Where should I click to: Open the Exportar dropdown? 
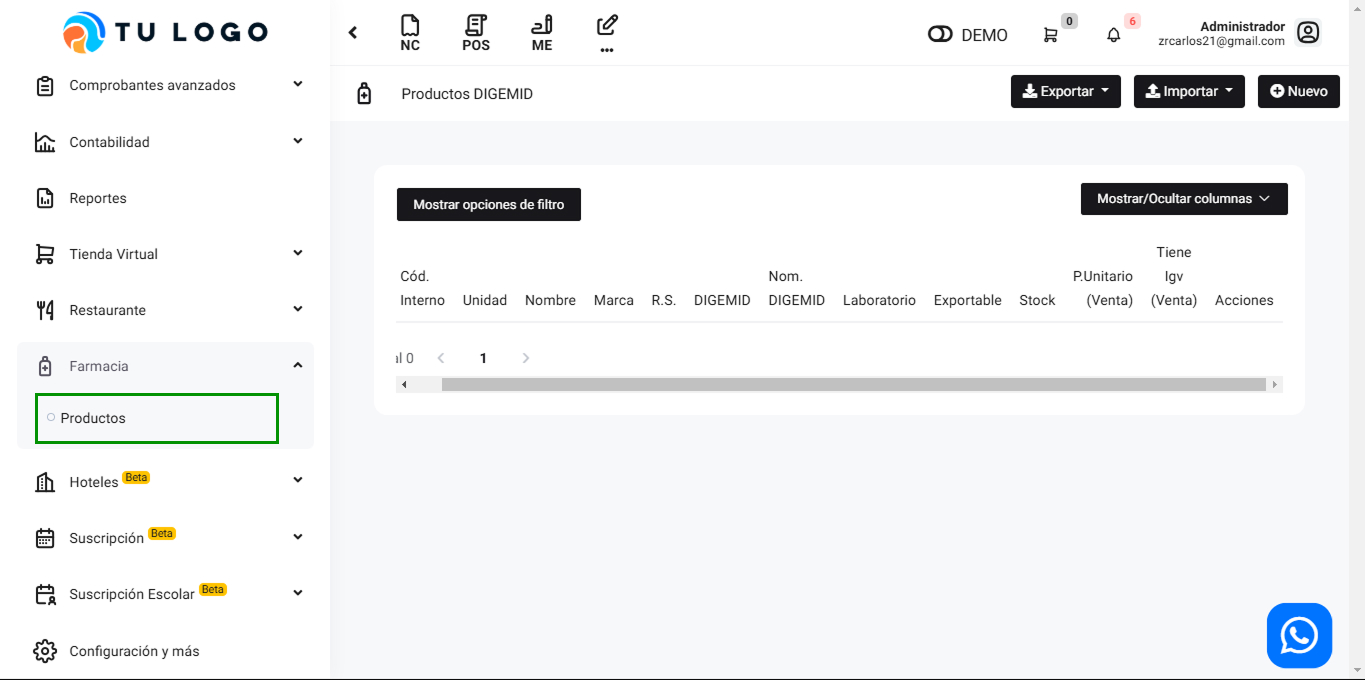pos(1065,91)
